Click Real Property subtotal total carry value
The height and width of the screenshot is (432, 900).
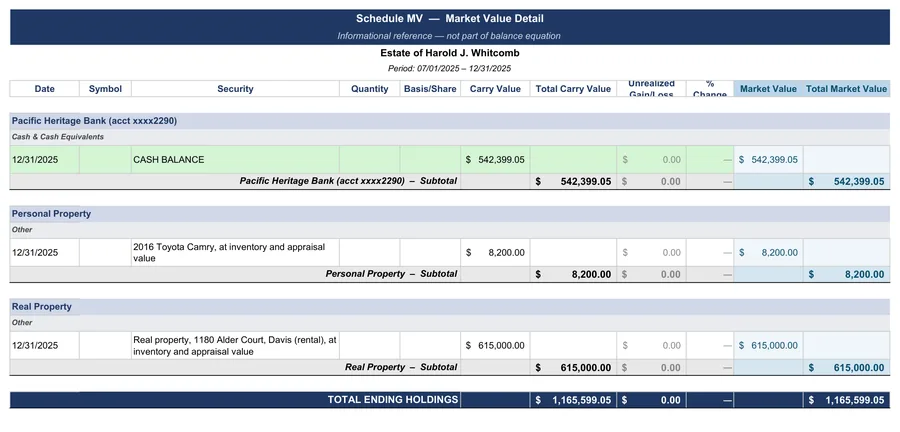click(x=573, y=367)
